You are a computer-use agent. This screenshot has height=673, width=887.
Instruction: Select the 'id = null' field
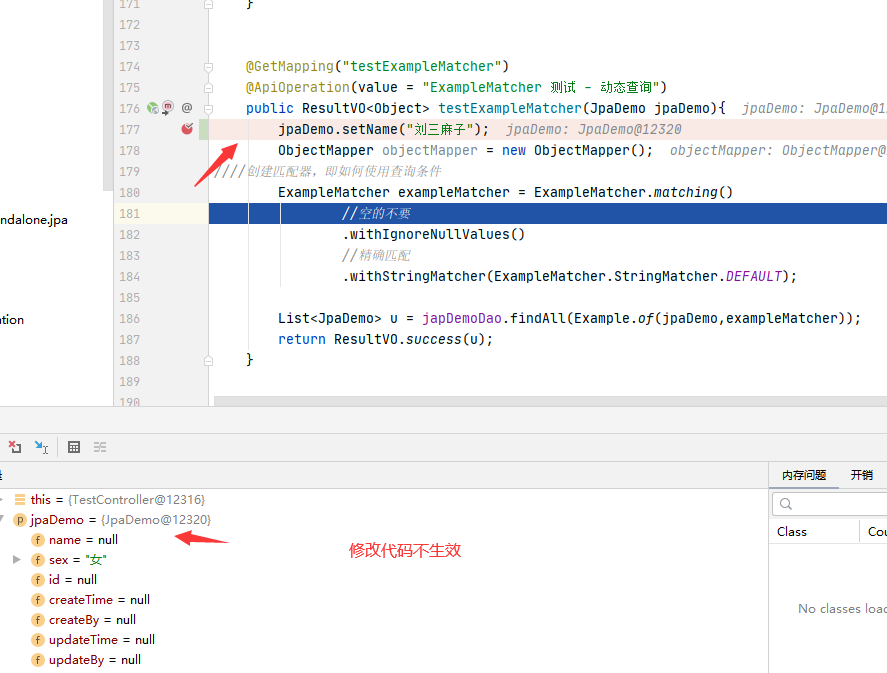tap(72, 580)
